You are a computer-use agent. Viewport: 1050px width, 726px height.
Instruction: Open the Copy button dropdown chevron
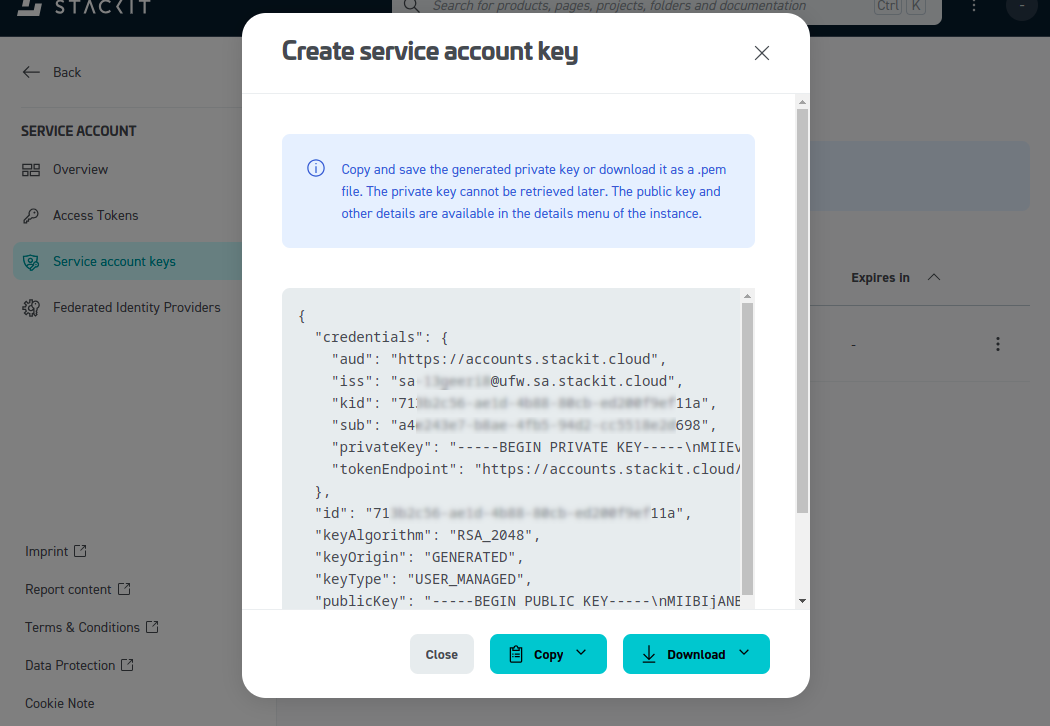581,653
